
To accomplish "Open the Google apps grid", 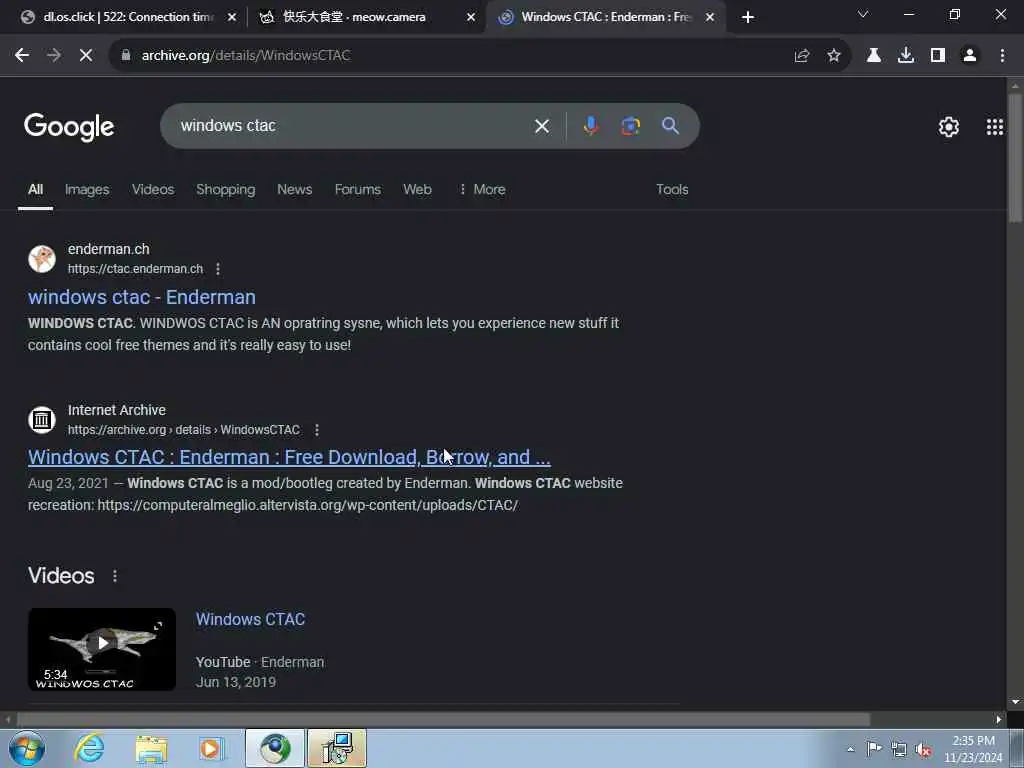I will pos(995,127).
